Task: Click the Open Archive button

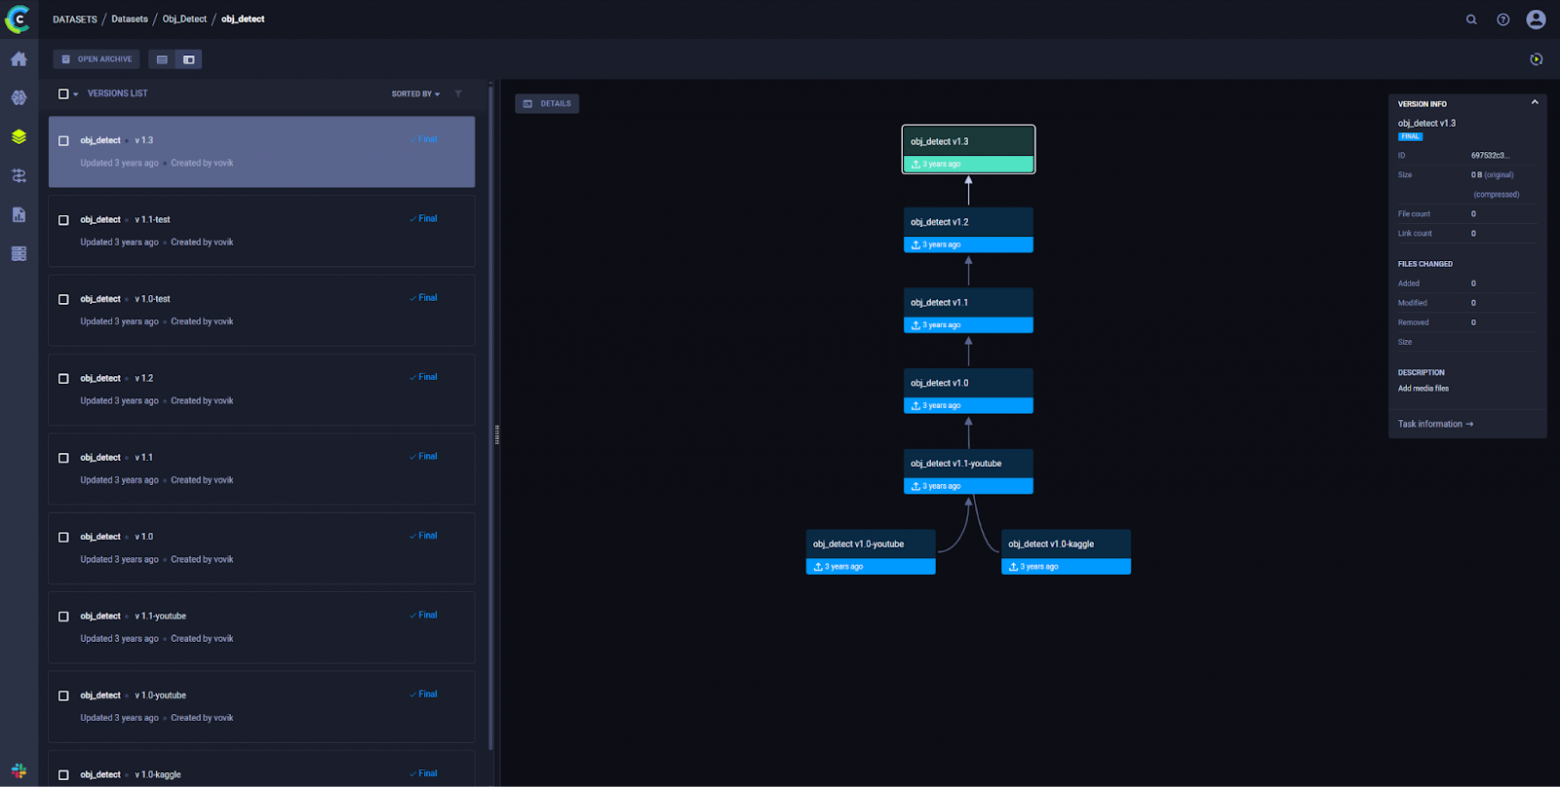Action: (x=96, y=59)
